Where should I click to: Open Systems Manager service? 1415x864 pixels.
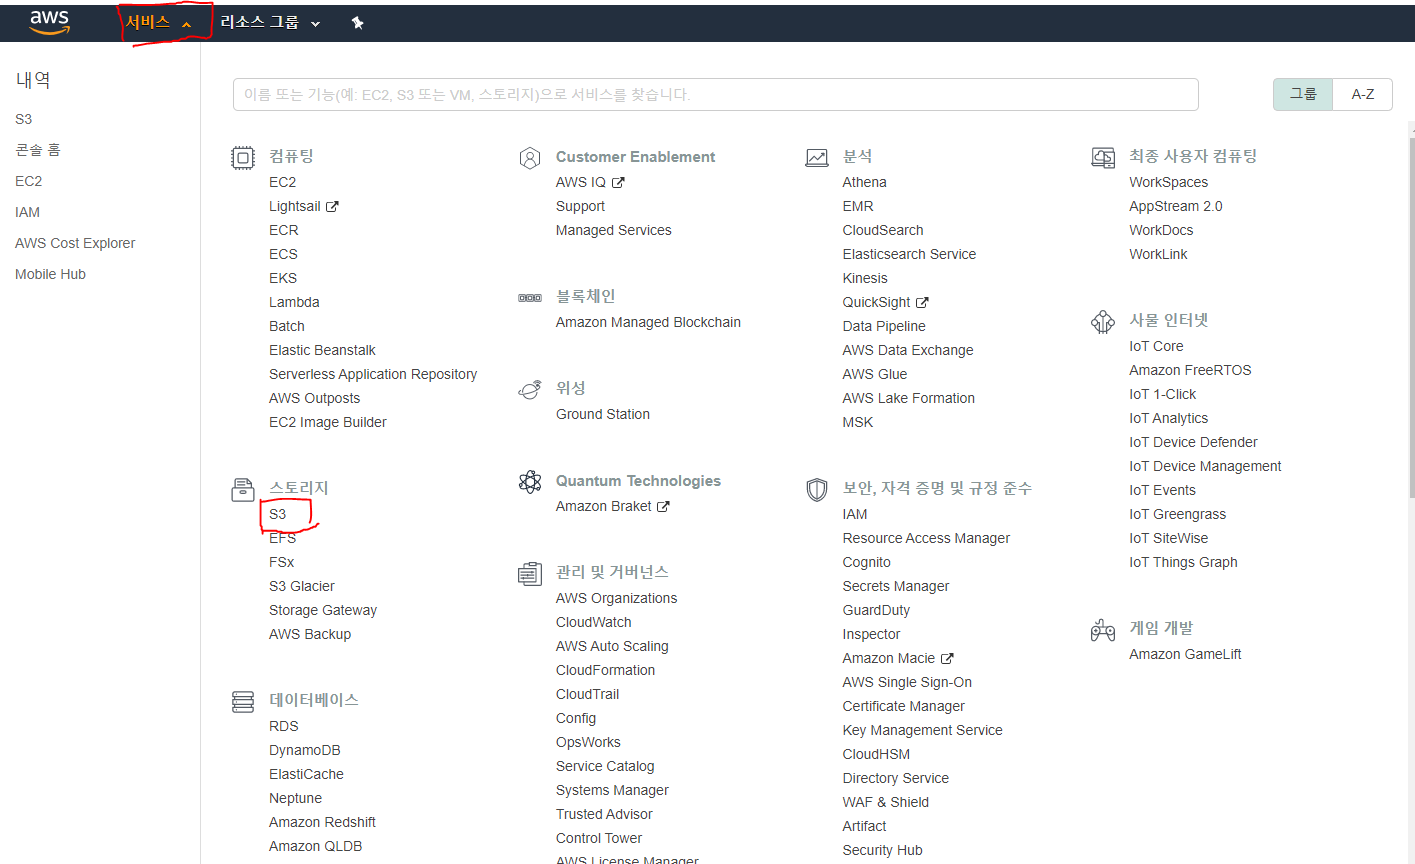612,790
